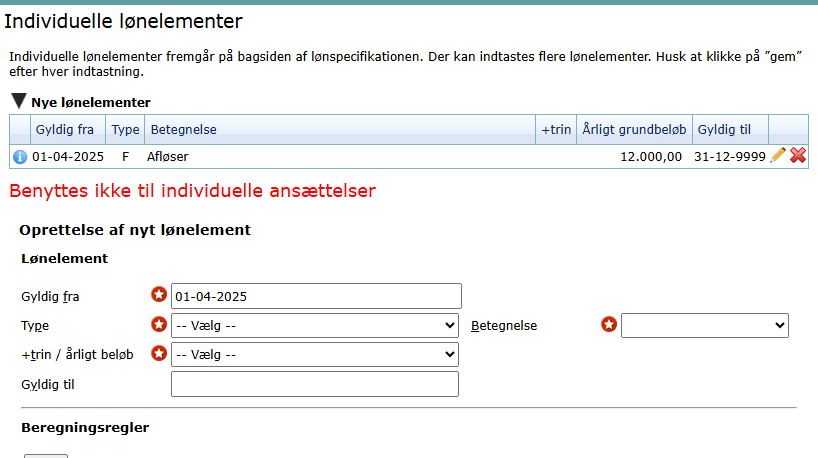Open the +trin / årligt beløb dropdown
The width and height of the screenshot is (818, 458).
(315, 355)
